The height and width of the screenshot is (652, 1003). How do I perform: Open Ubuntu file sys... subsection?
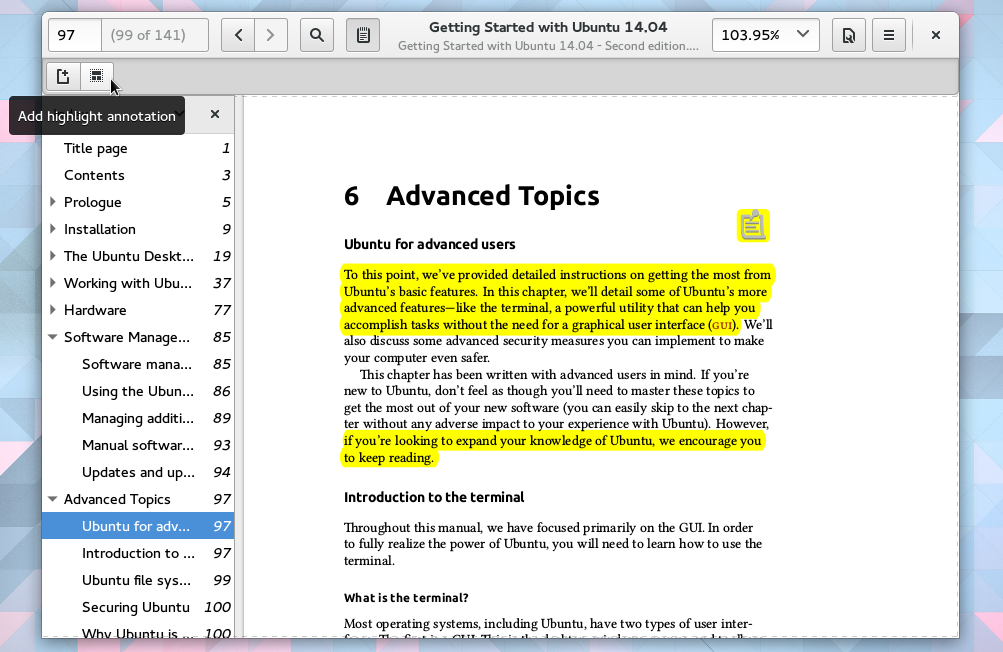pos(138,580)
